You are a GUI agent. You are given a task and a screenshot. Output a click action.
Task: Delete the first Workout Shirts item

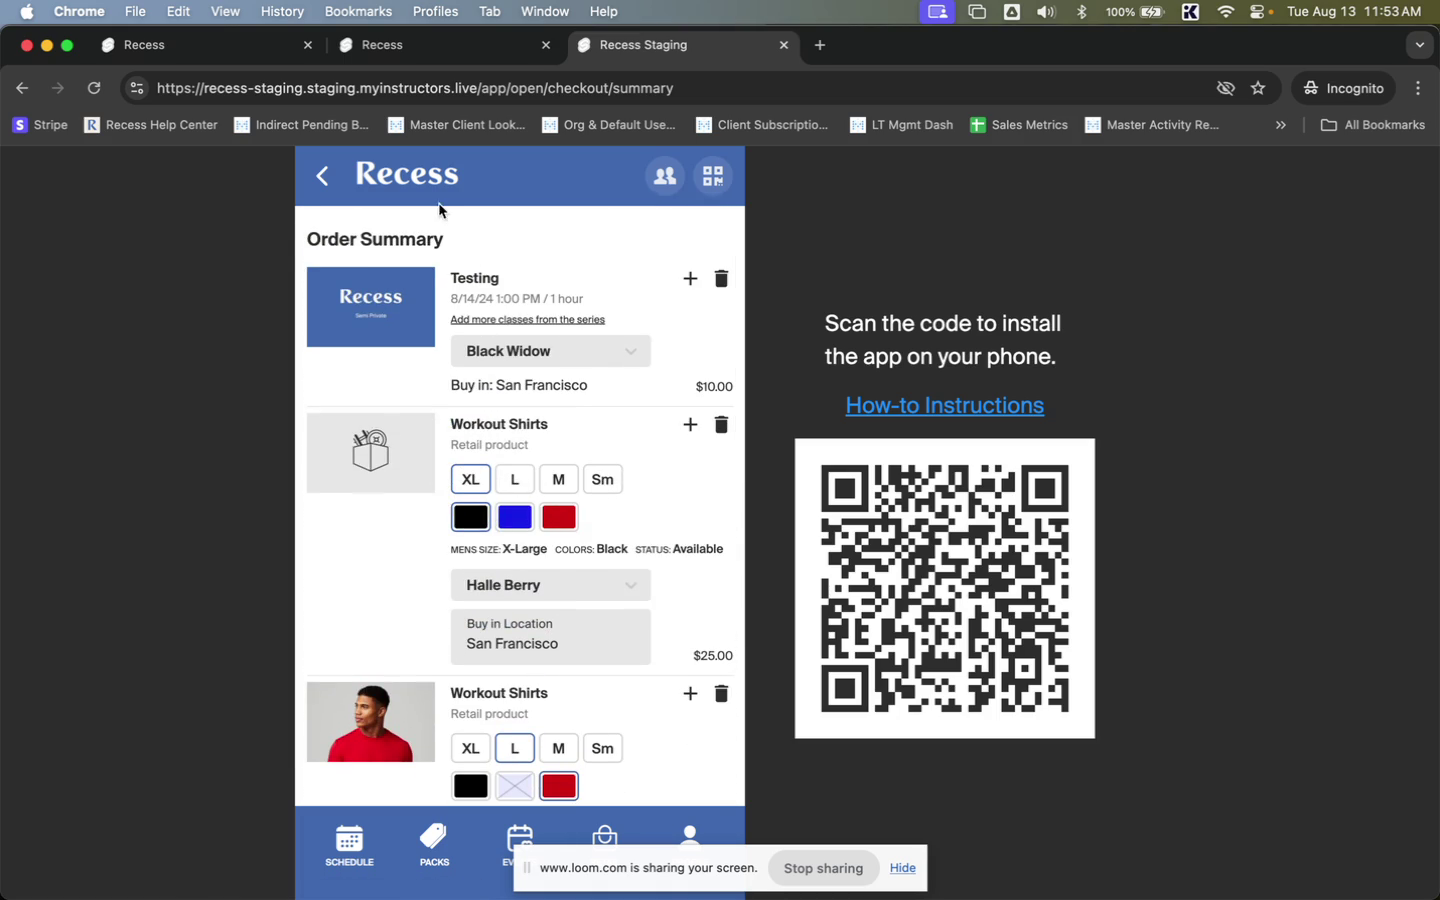pos(721,425)
